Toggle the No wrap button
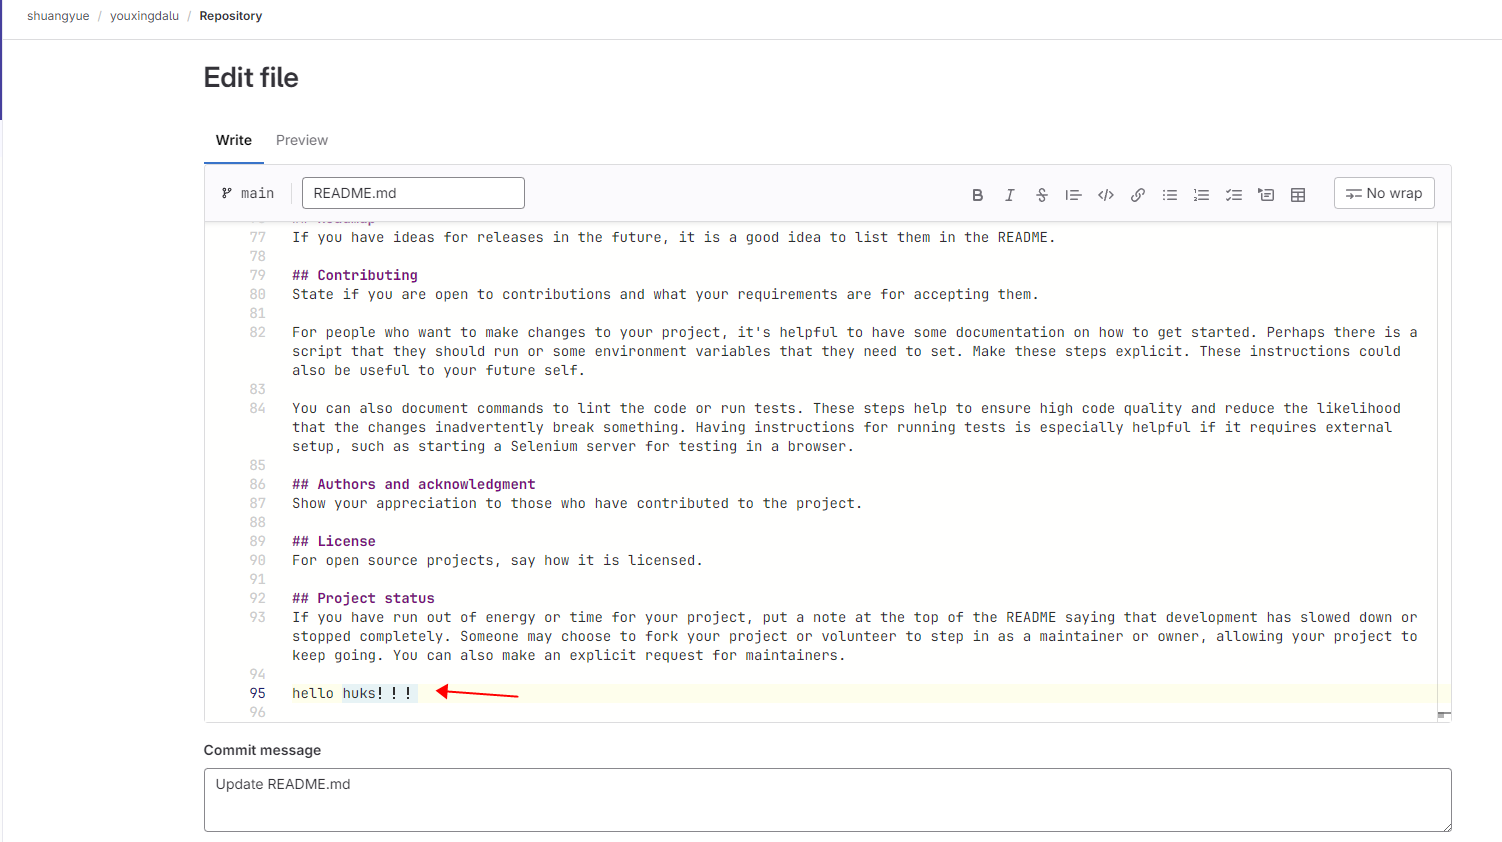 click(x=1384, y=193)
